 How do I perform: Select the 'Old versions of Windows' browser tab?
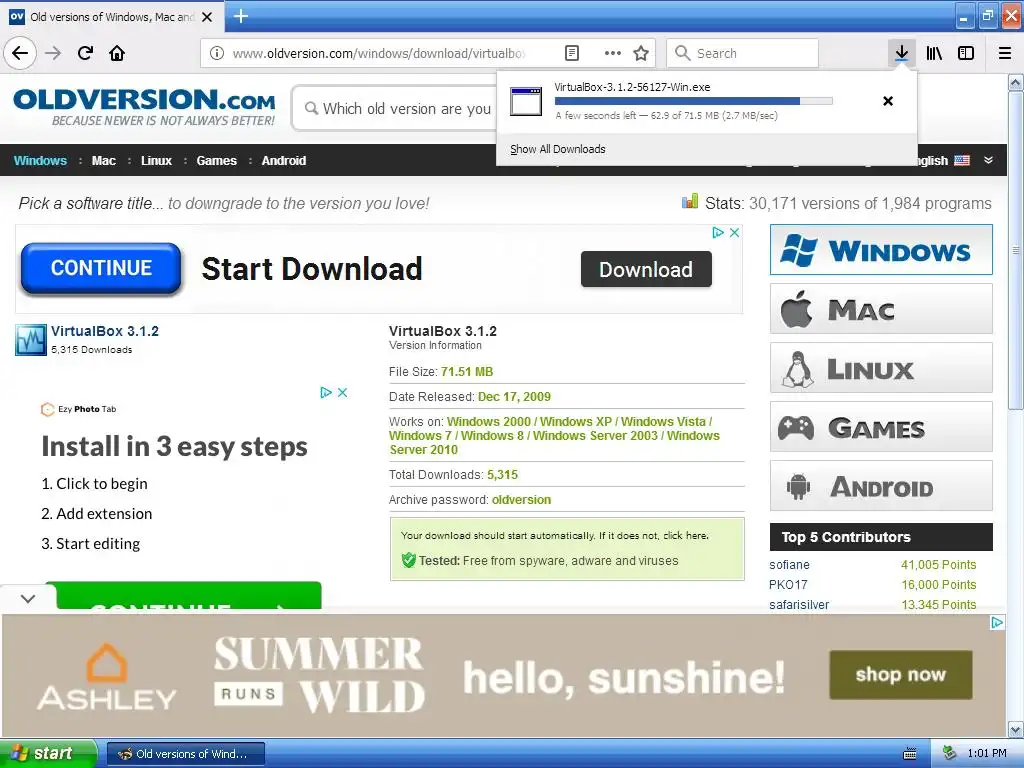[112, 17]
